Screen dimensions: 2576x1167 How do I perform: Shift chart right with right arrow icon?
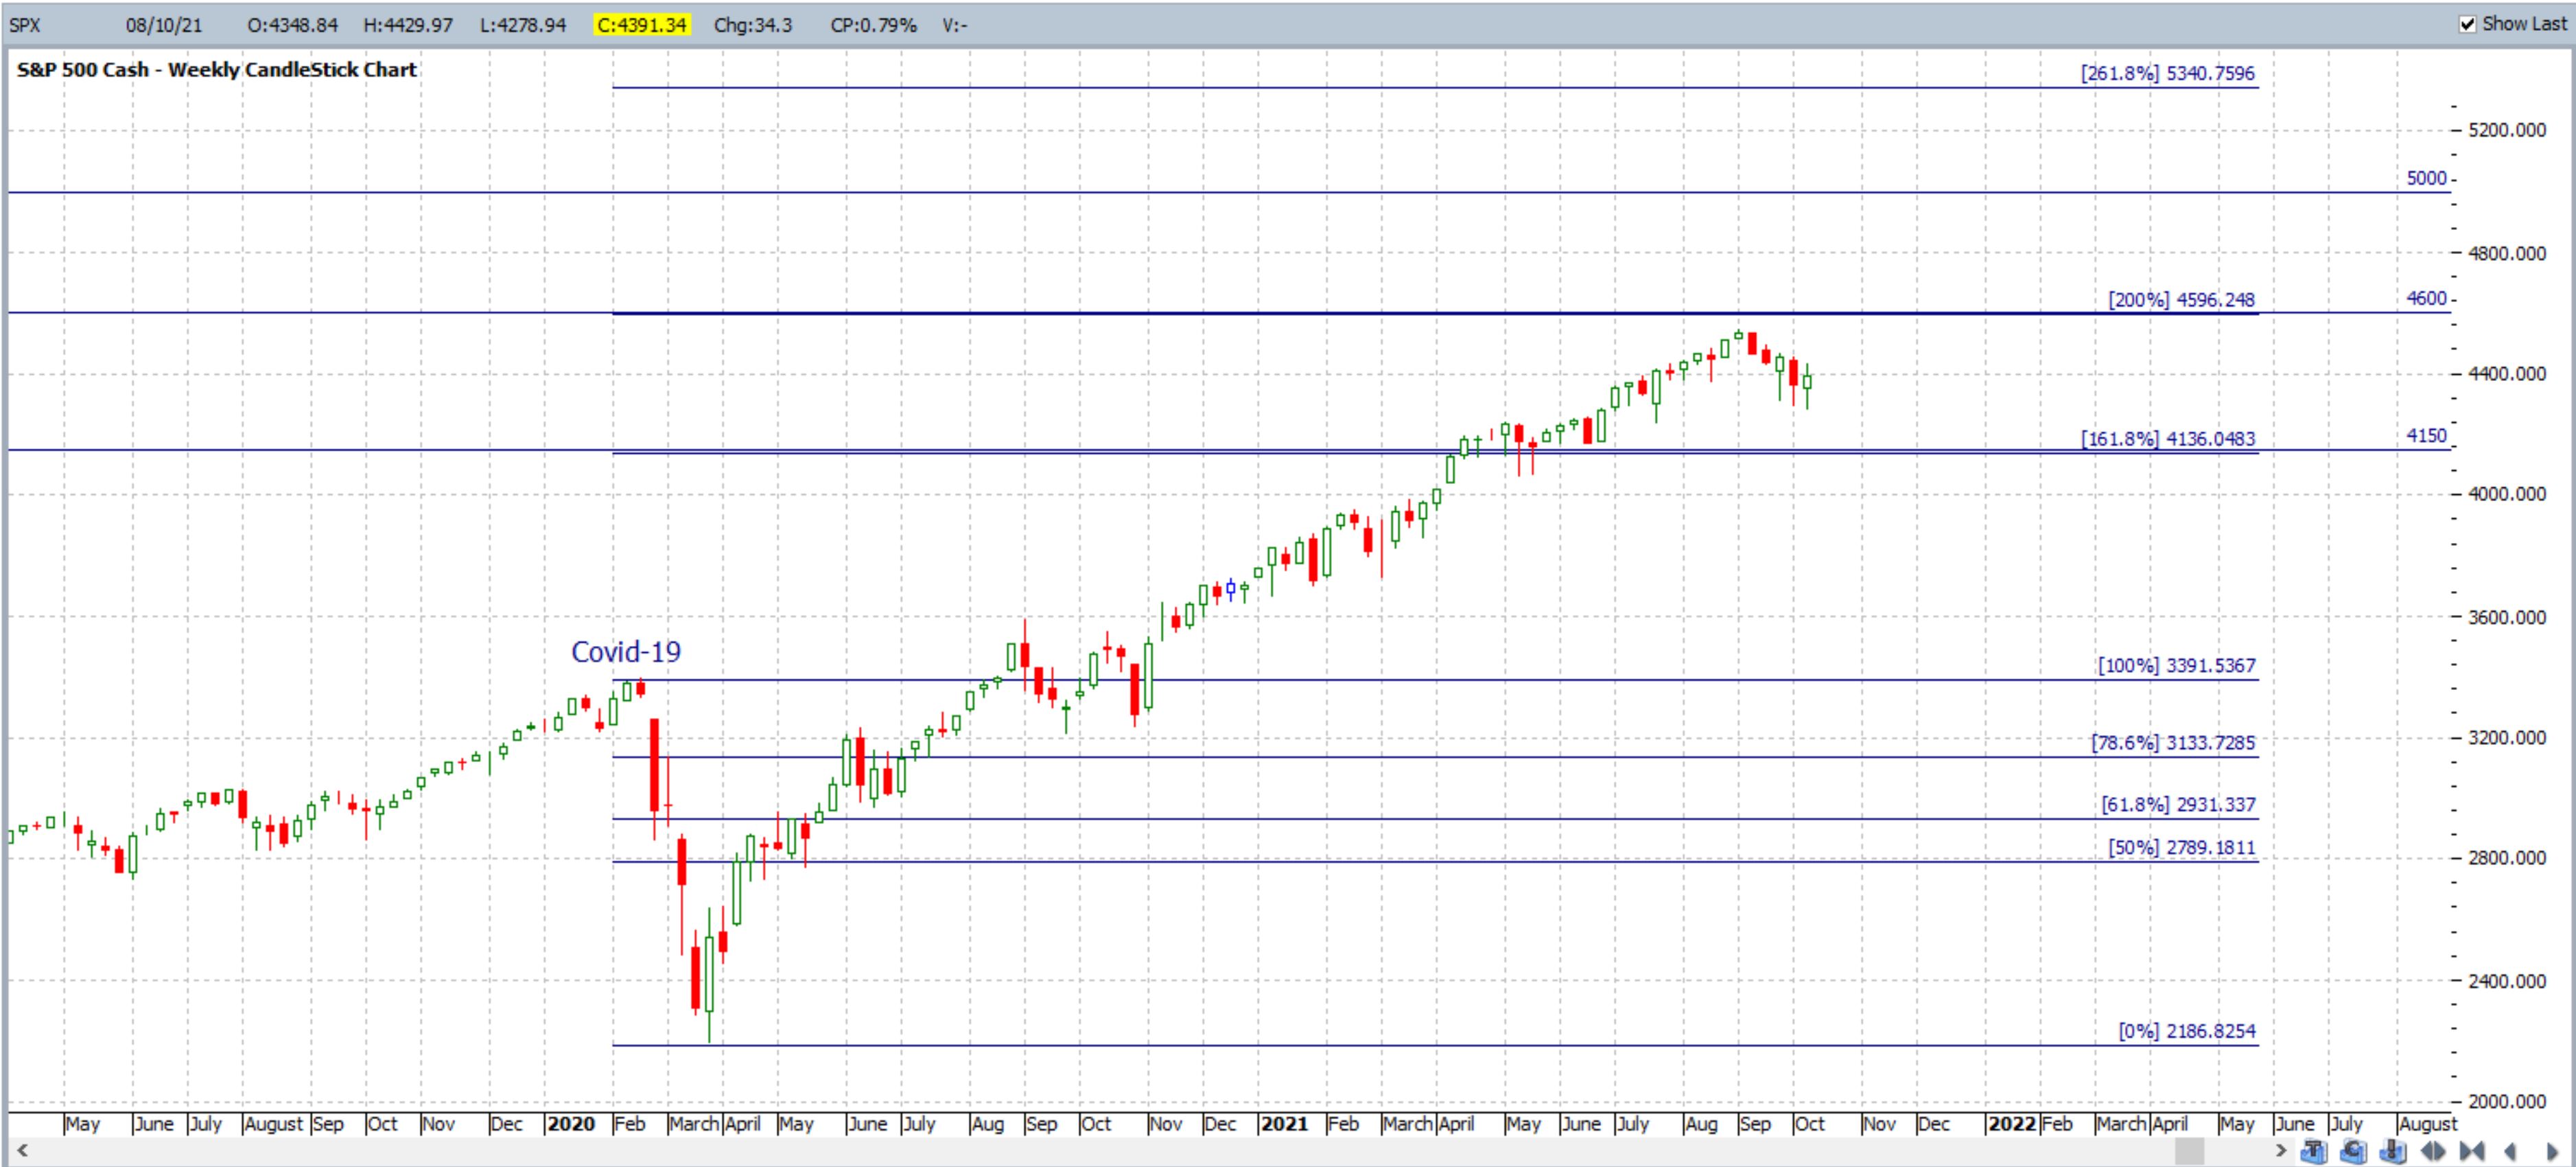click(x=2552, y=1152)
